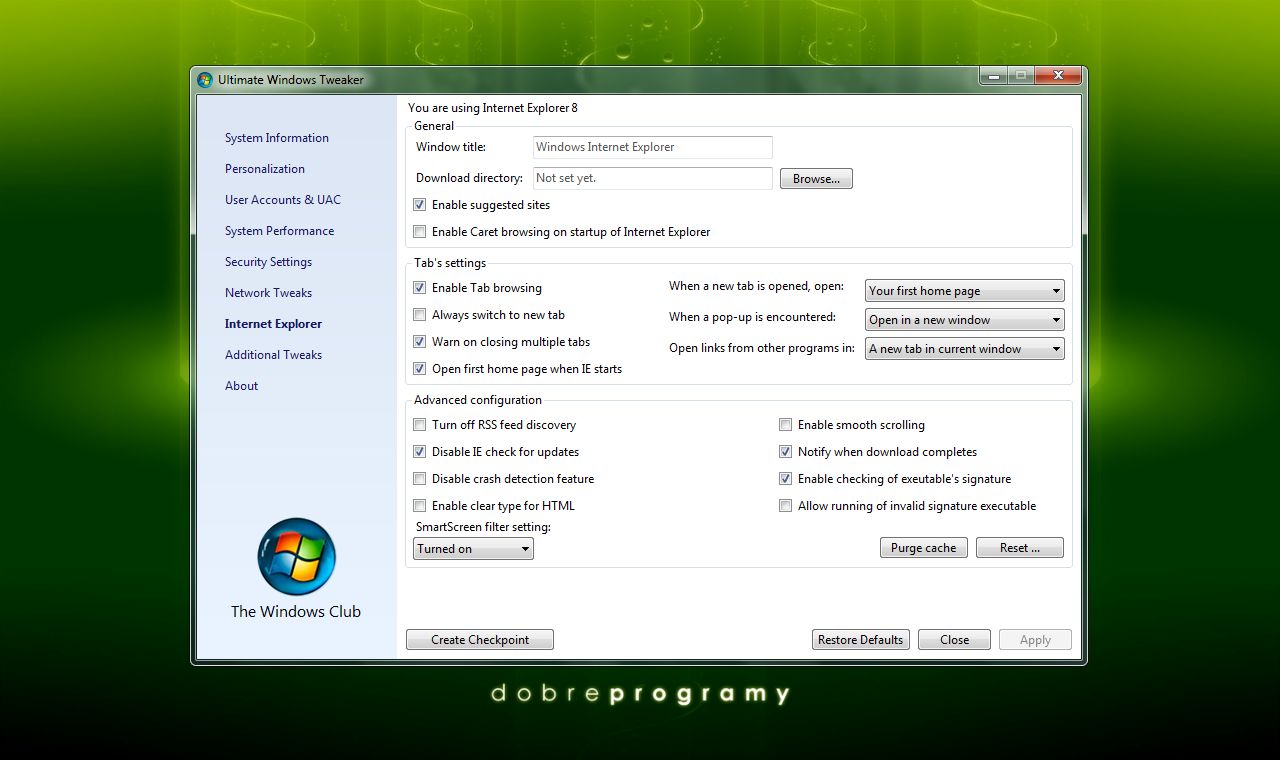Open the About page

(x=241, y=386)
